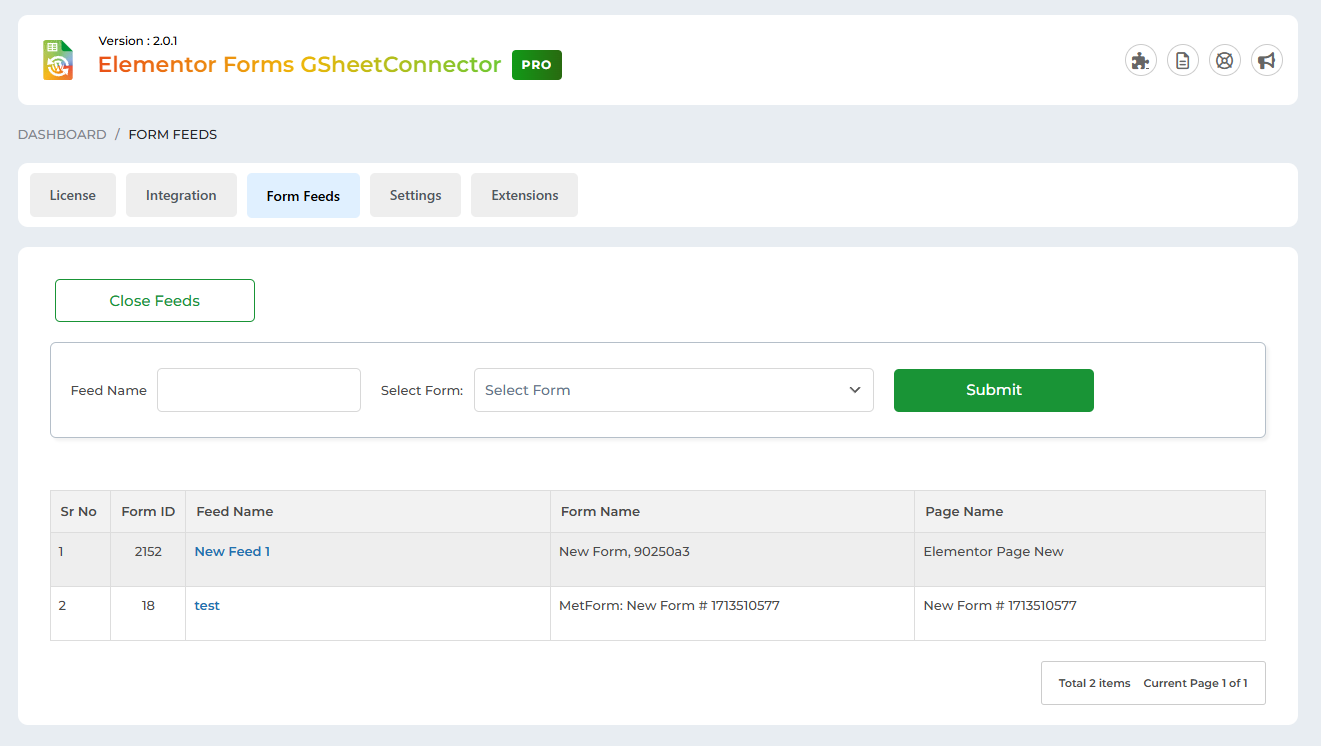Select the Form Feeds tab
The image size is (1321, 746).
coord(303,196)
